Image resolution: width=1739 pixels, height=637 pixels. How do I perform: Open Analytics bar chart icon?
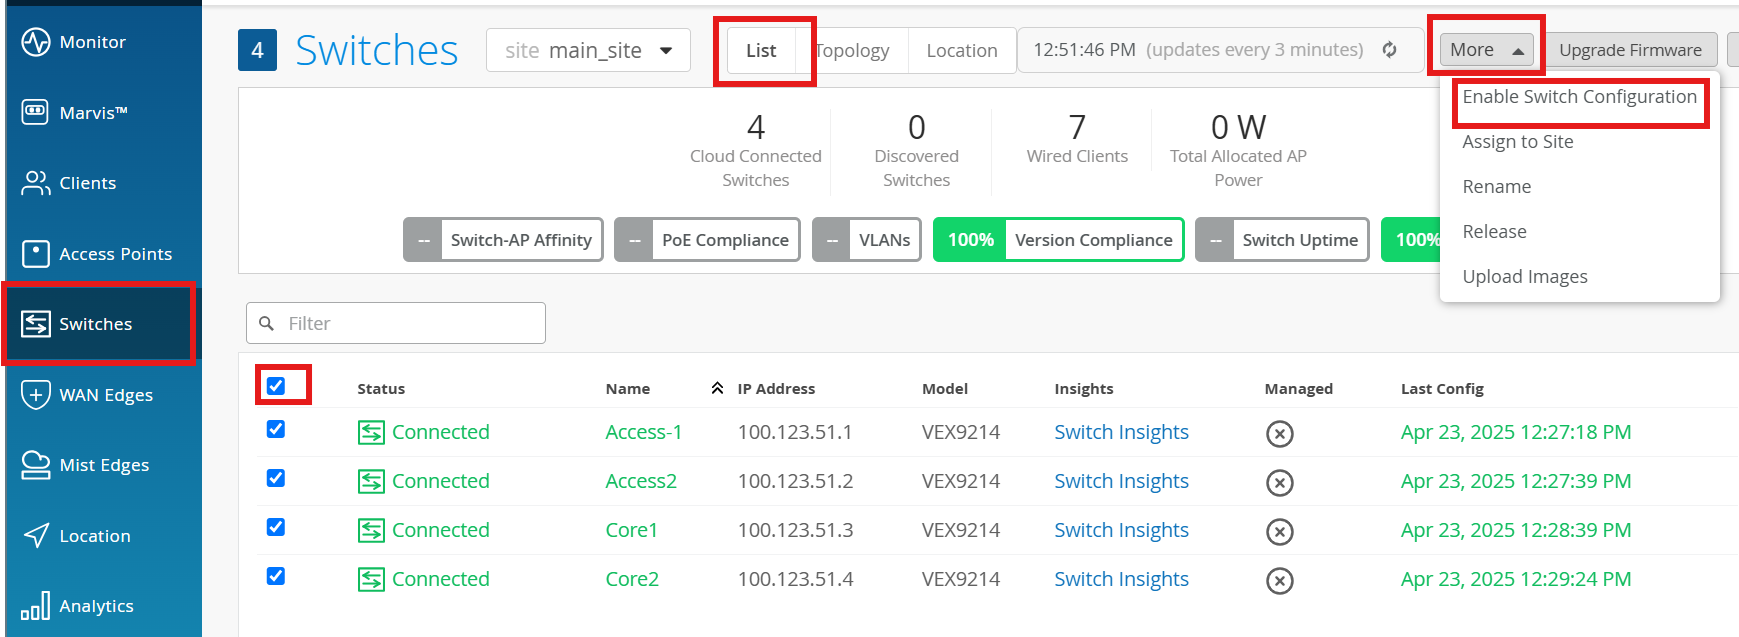pos(36,606)
